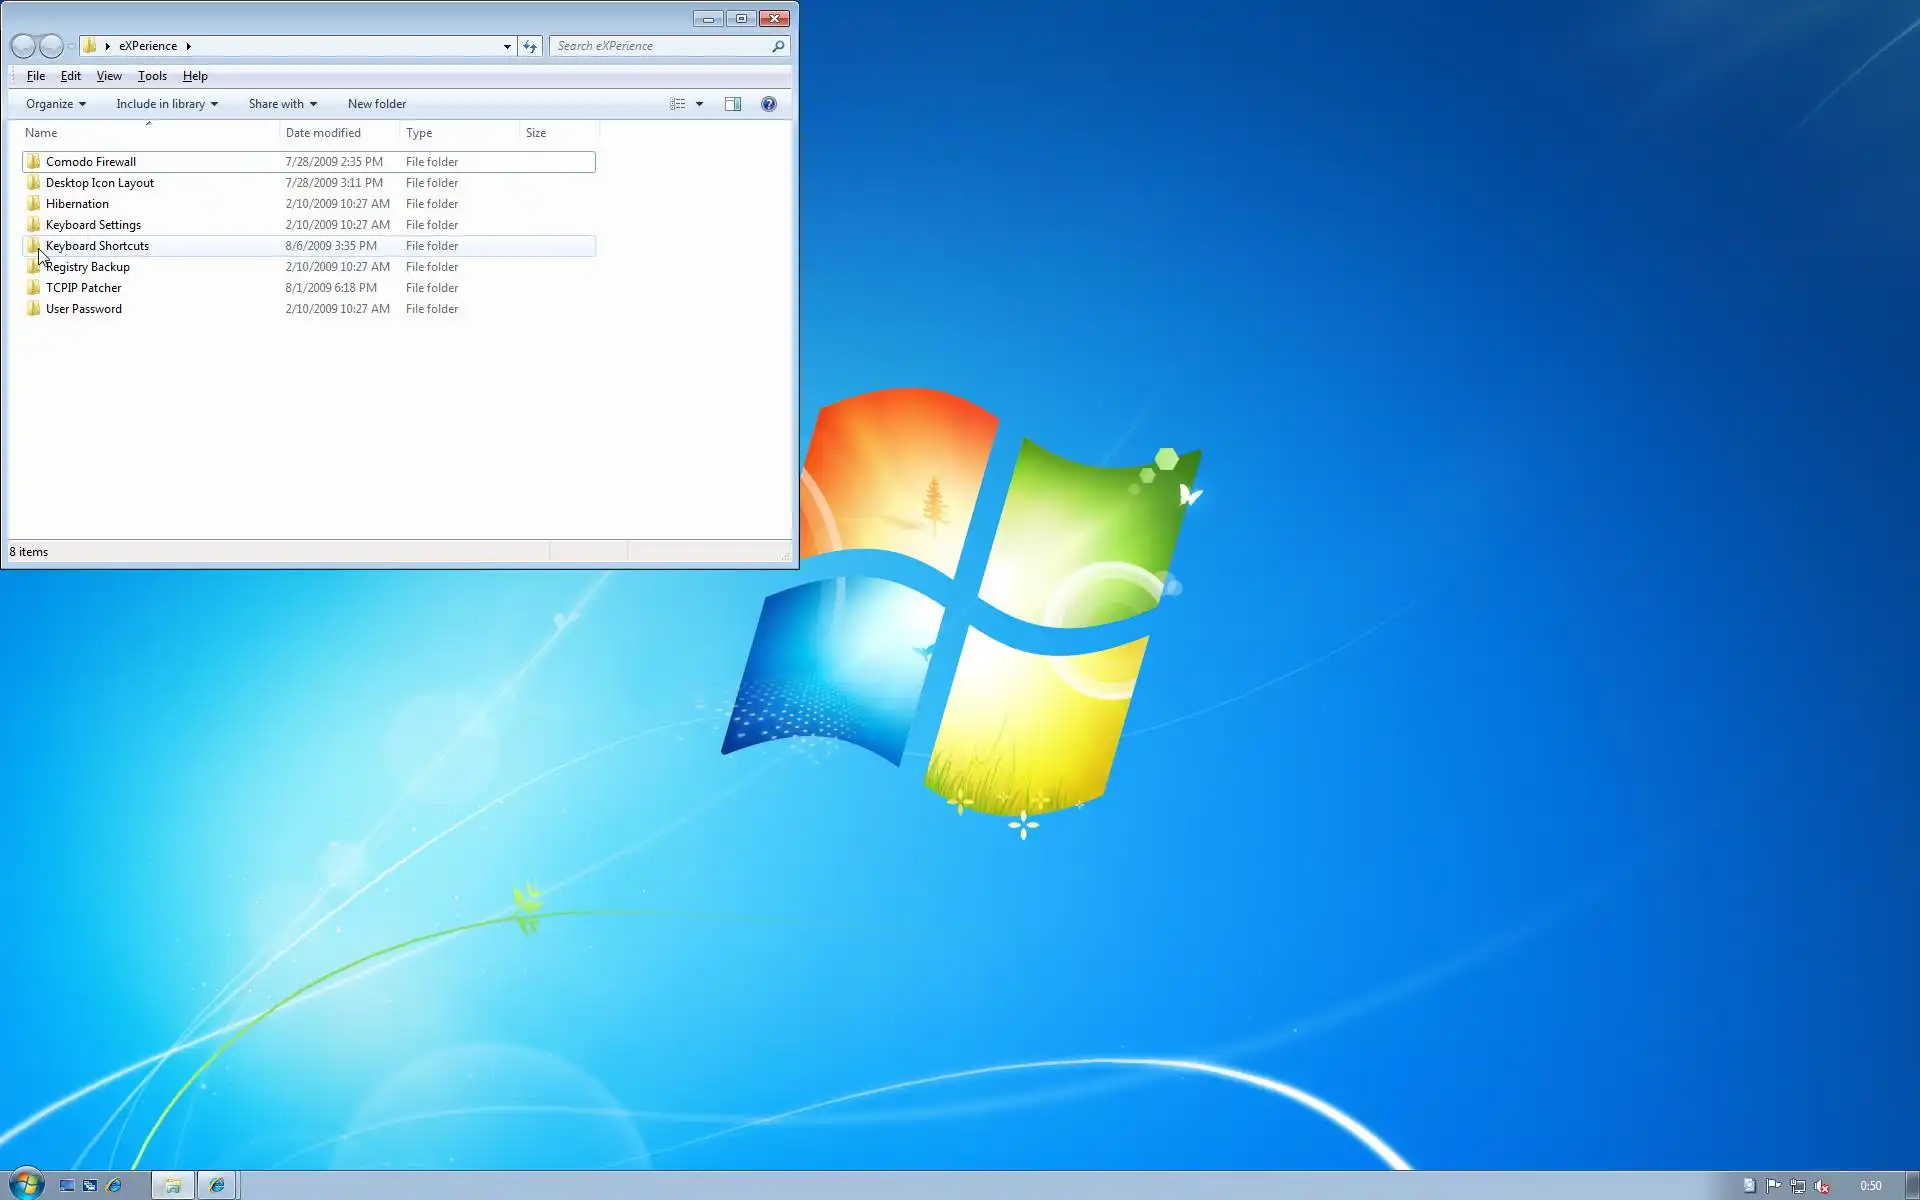Click the Back navigation arrow

(23, 46)
